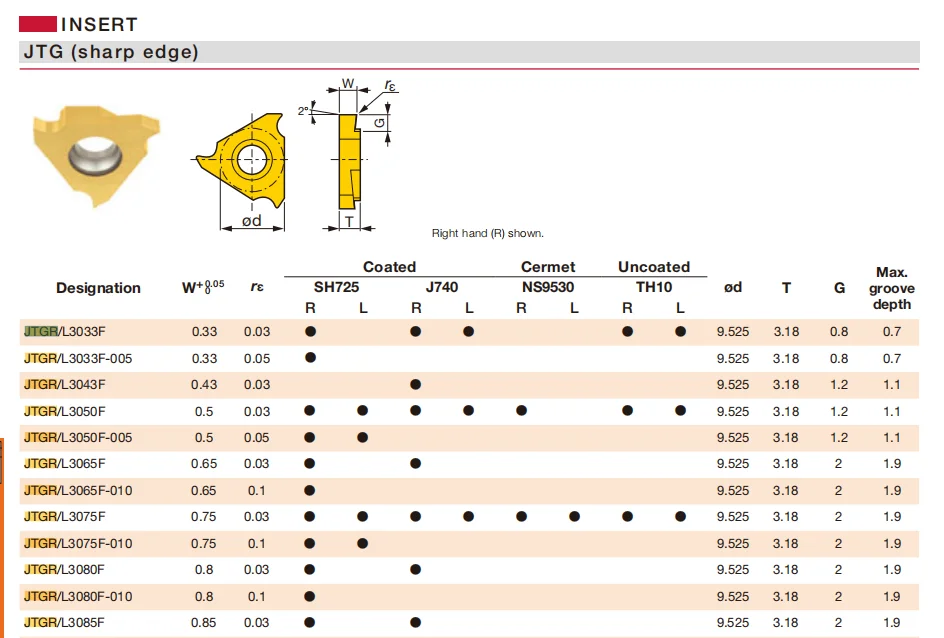The width and height of the screenshot is (944, 638).
Task: Click rε value 0.1 in JTGR/L3080F-010 row
Action: pos(256,596)
